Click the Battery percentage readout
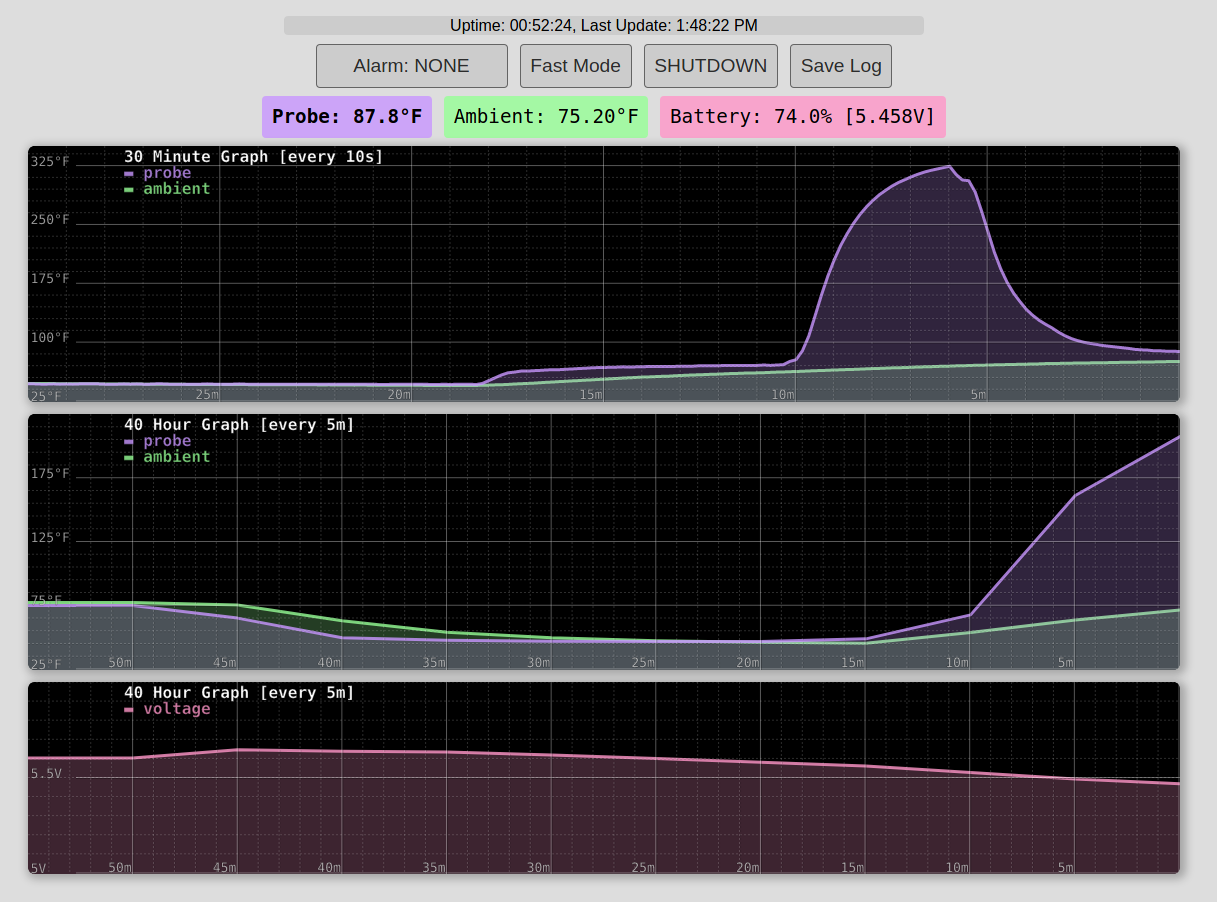The image size is (1217, 902). (801, 116)
